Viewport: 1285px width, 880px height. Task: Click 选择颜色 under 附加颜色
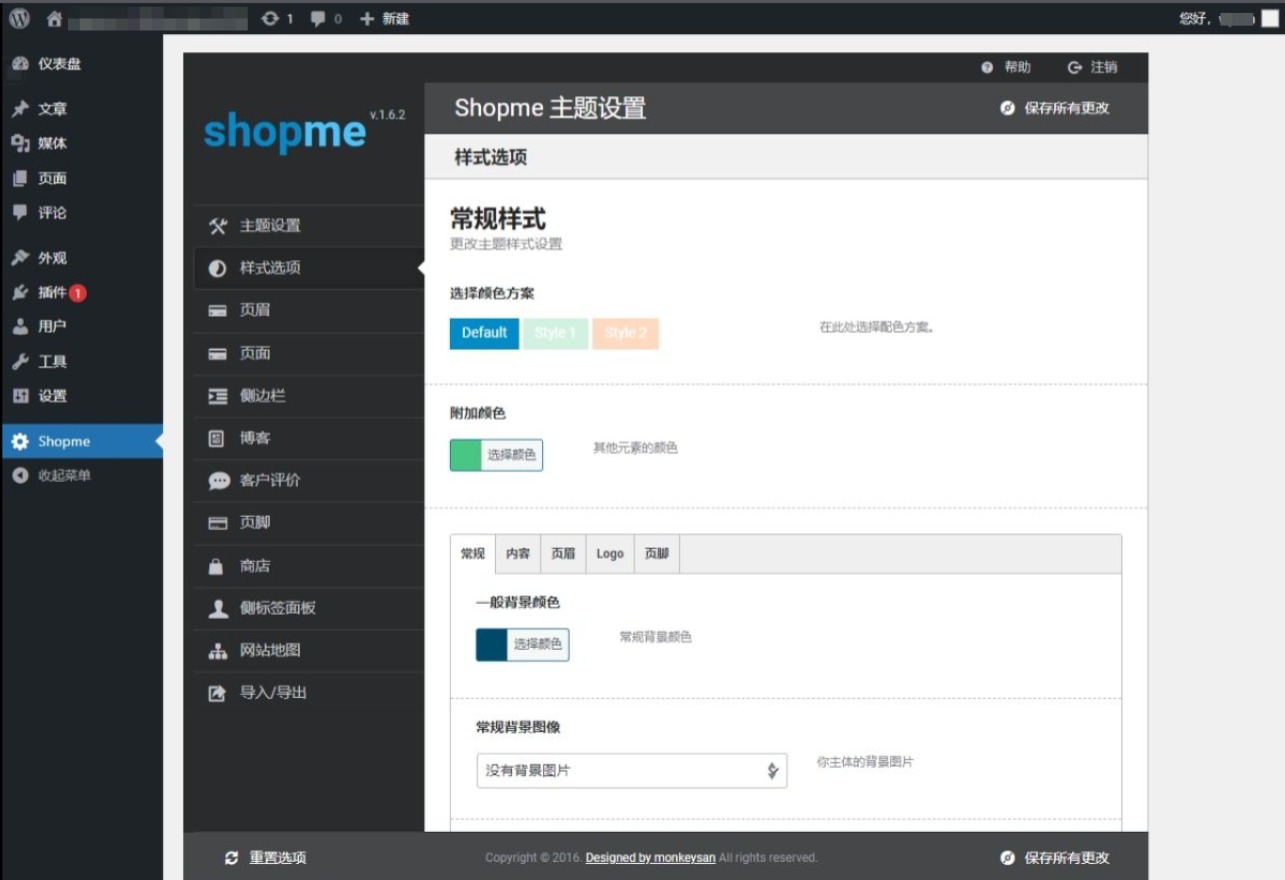click(511, 455)
